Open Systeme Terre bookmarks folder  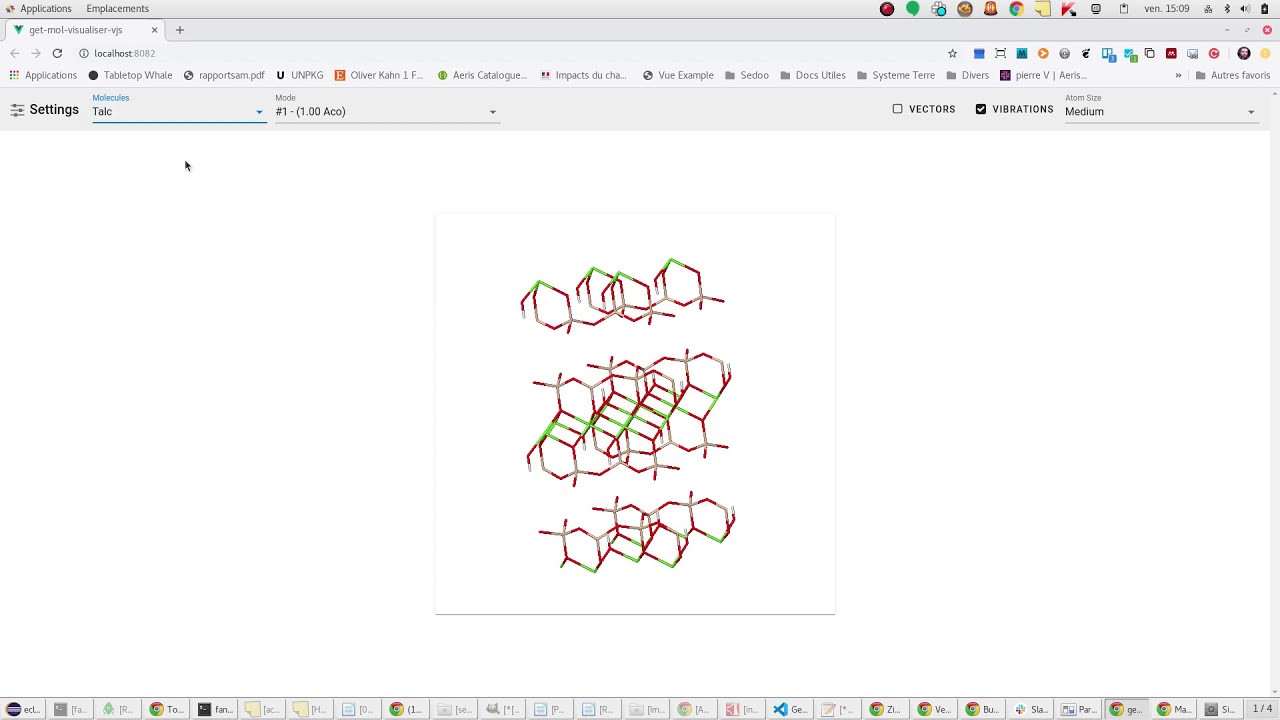896,75
